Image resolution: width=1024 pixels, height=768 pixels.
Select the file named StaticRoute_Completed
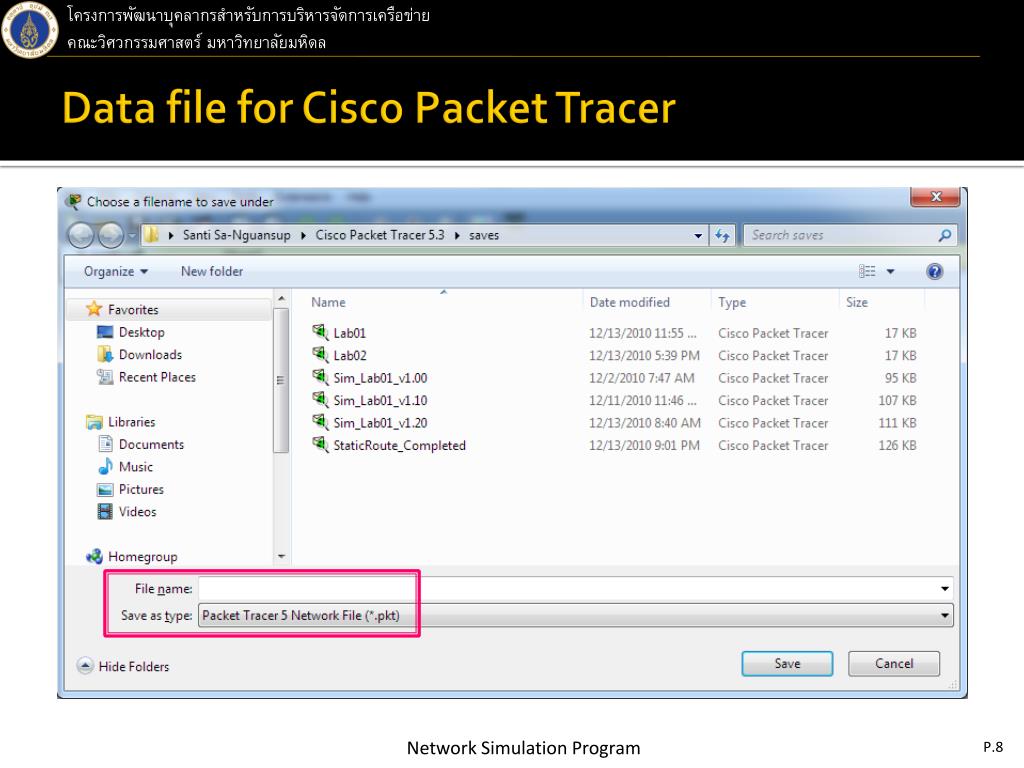(400, 445)
